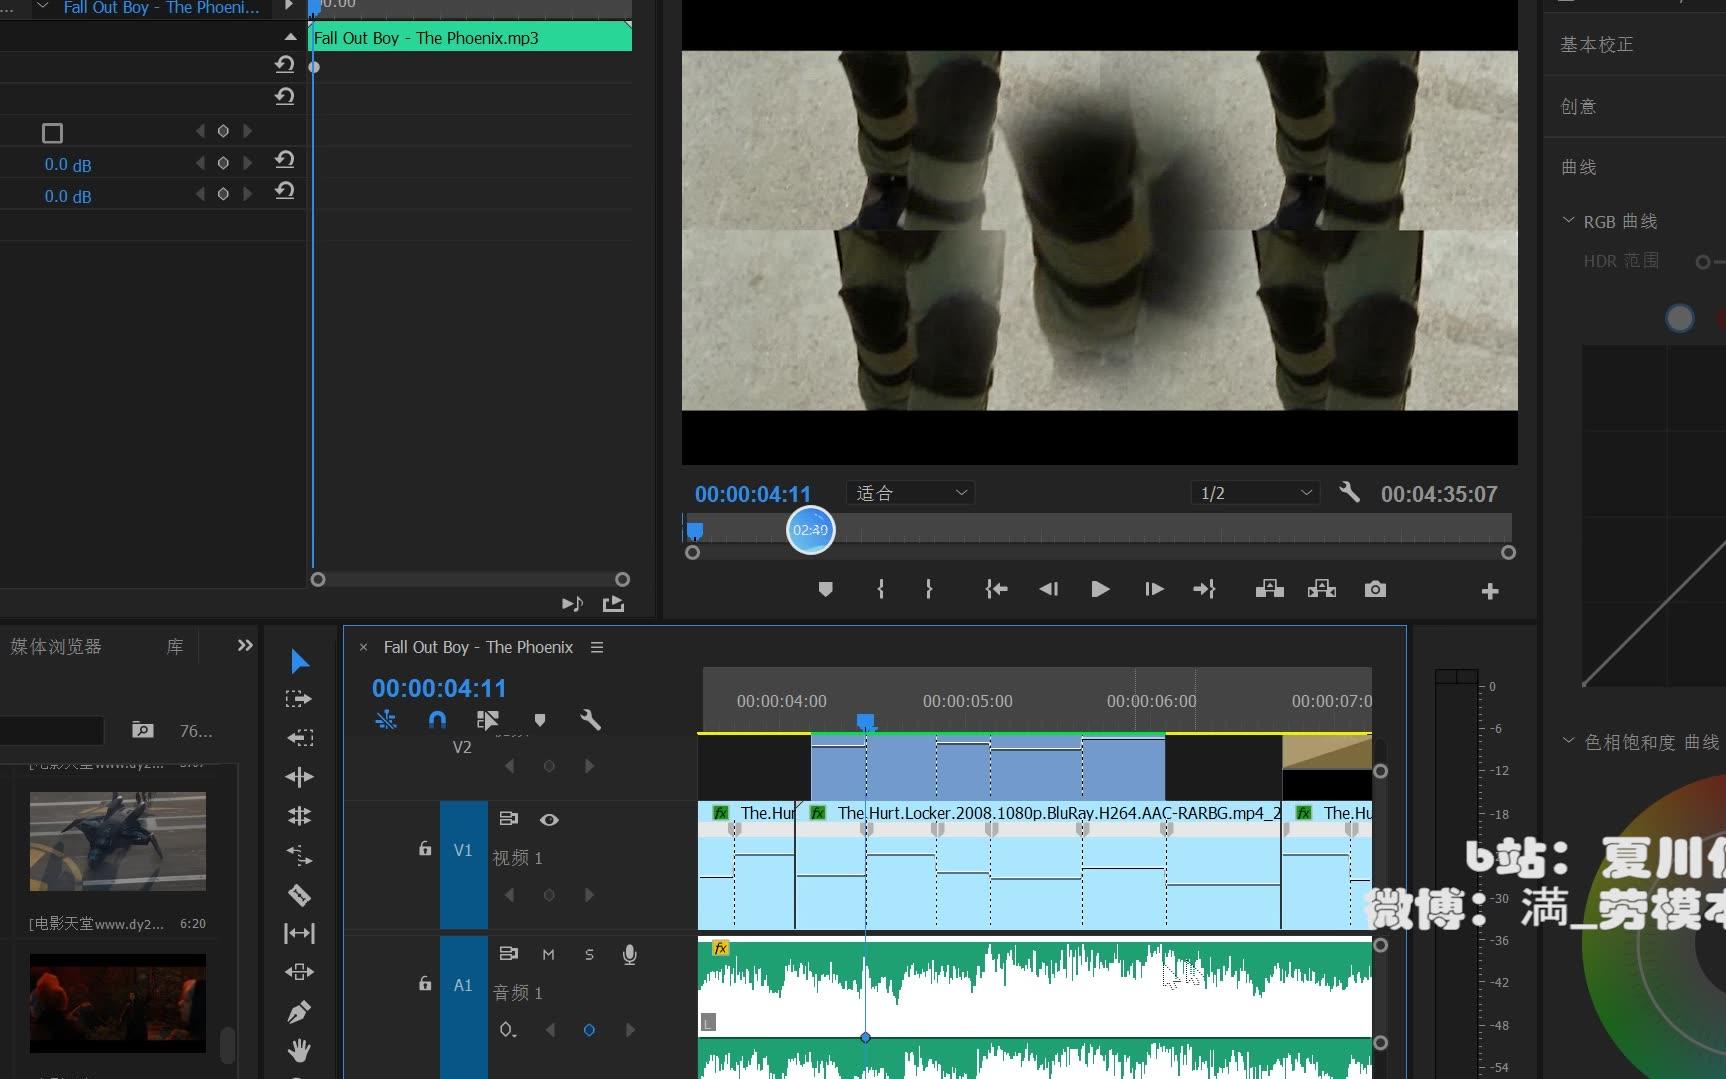Image resolution: width=1726 pixels, height=1079 pixels.
Task: Click the Export Frame camera icon
Action: coord(1375,590)
